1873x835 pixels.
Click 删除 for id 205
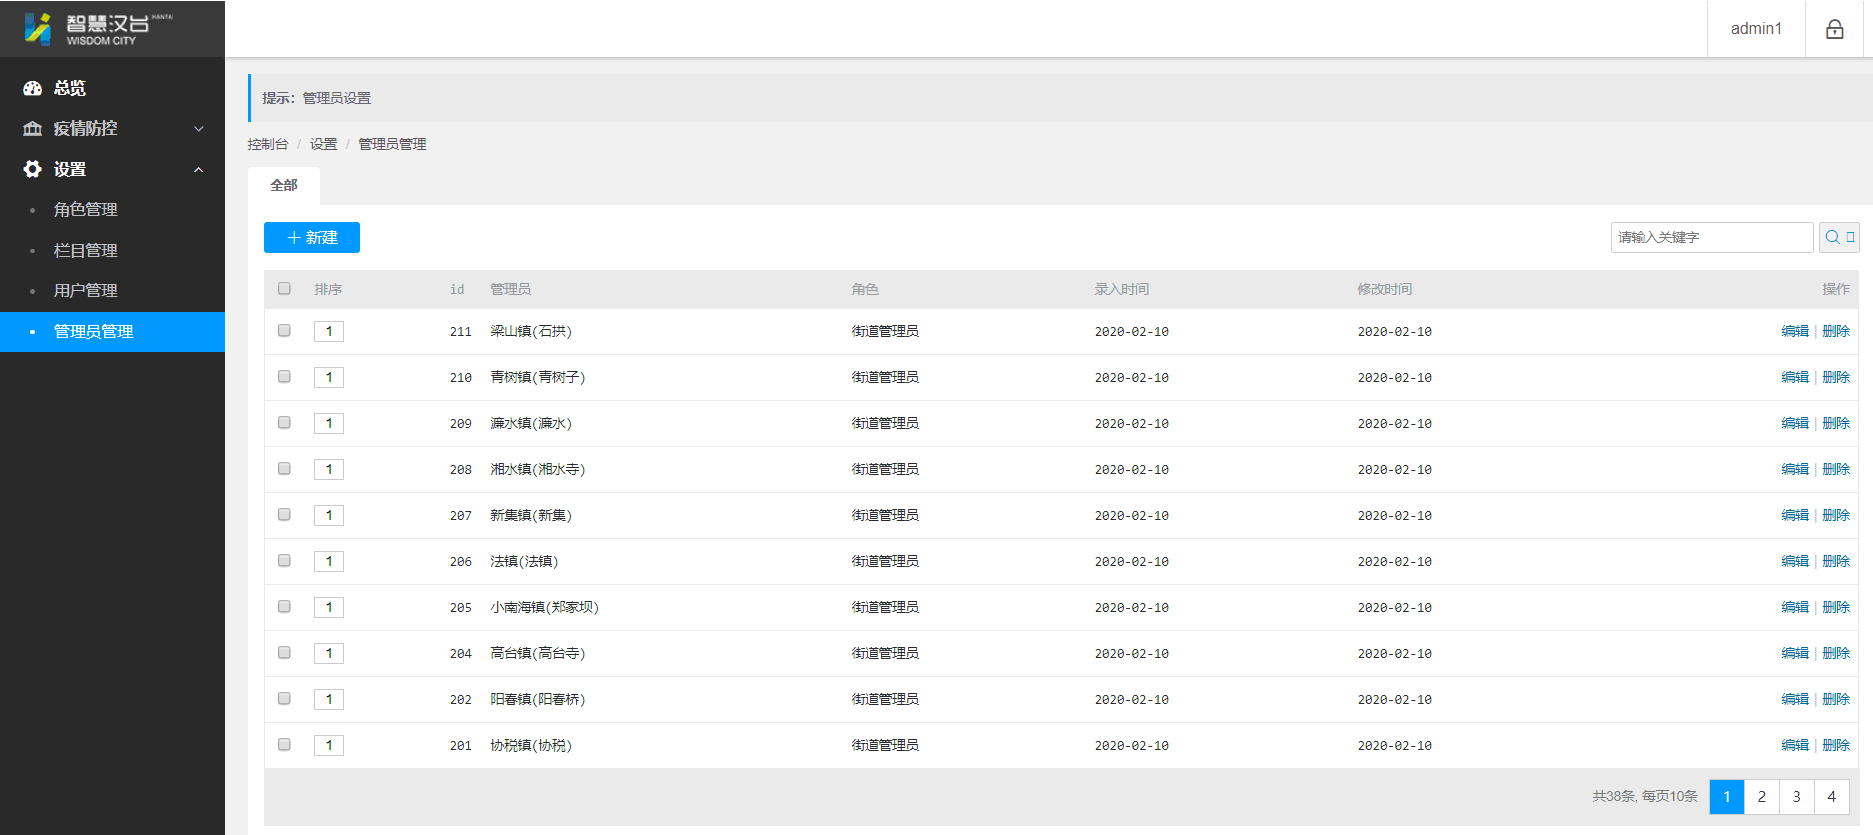(x=1836, y=607)
